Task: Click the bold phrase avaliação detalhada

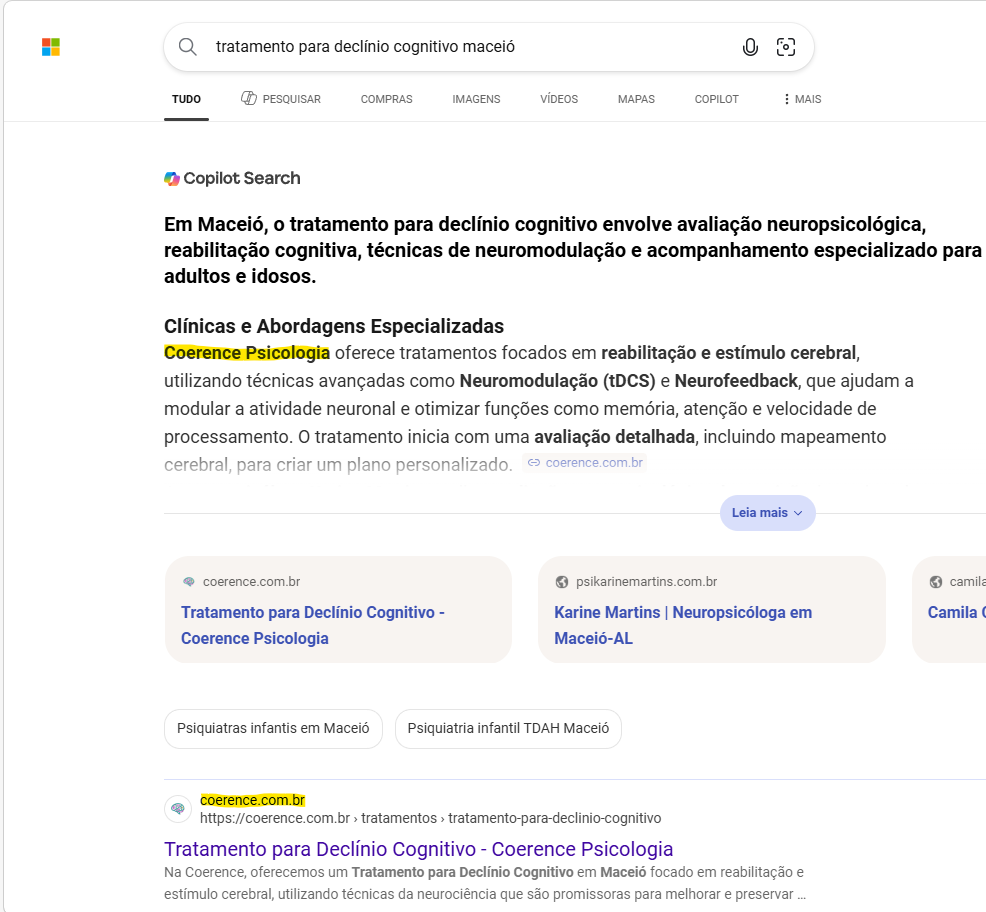Action: pos(614,437)
